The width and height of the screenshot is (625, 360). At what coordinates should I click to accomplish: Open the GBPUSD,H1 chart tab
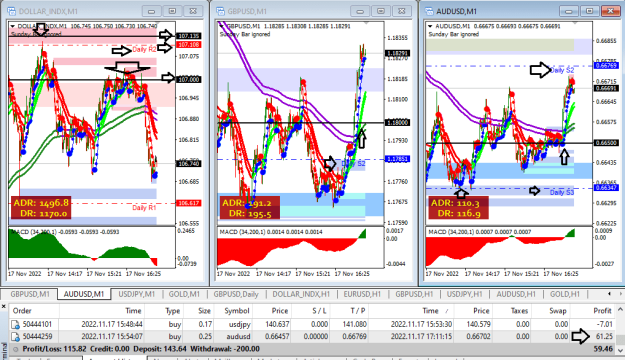coord(414,294)
